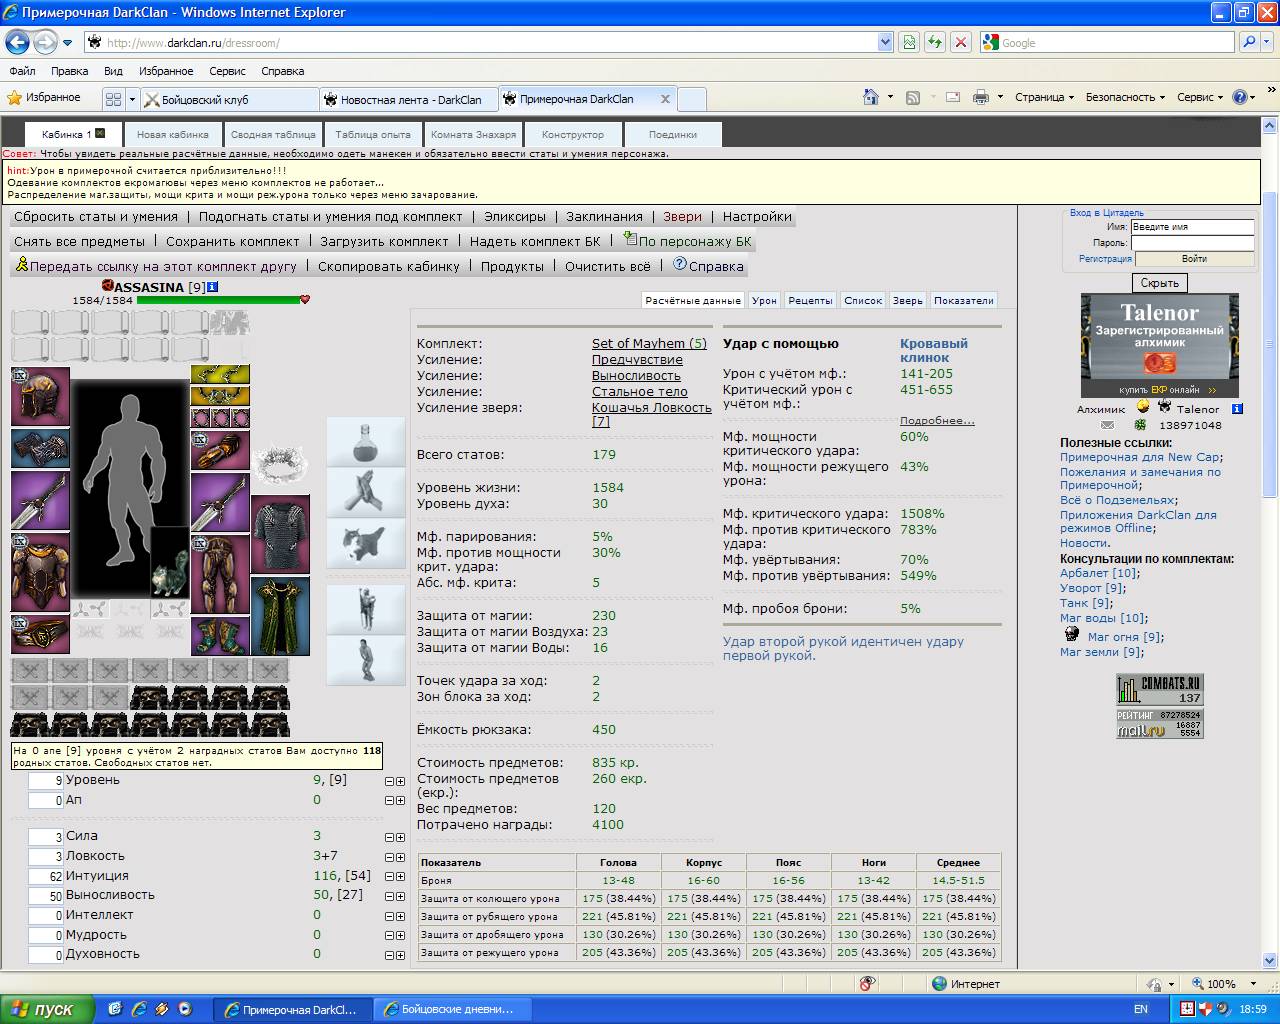
Task: Click the Войти login button
Action: [x=1194, y=259]
